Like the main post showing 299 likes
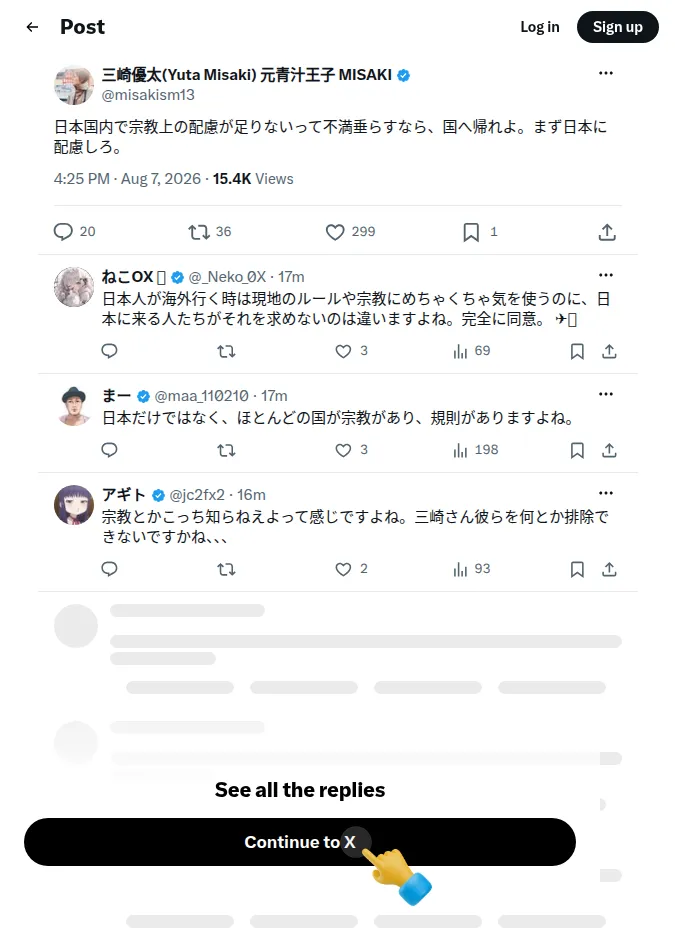This screenshot has height=943, width=675. pos(335,232)
